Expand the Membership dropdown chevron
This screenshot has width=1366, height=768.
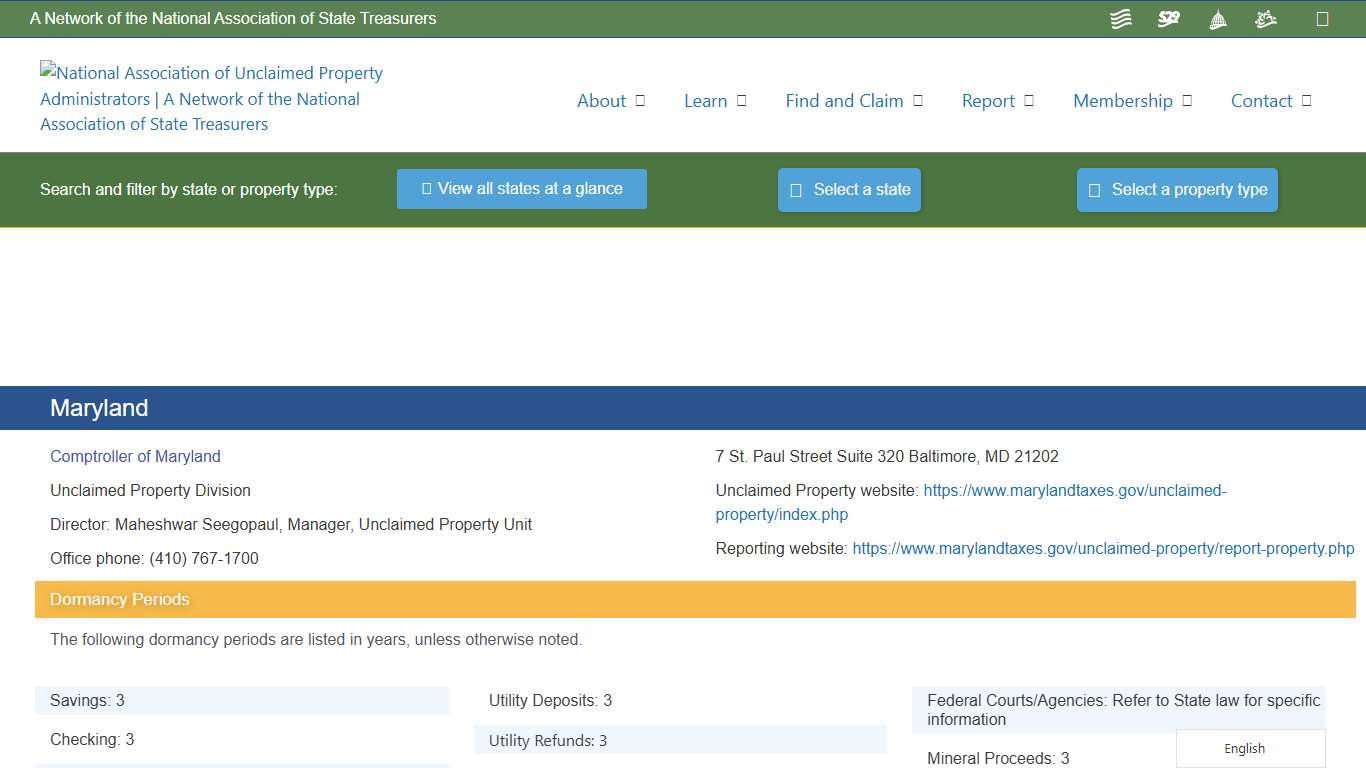[x=1187, y=101]
